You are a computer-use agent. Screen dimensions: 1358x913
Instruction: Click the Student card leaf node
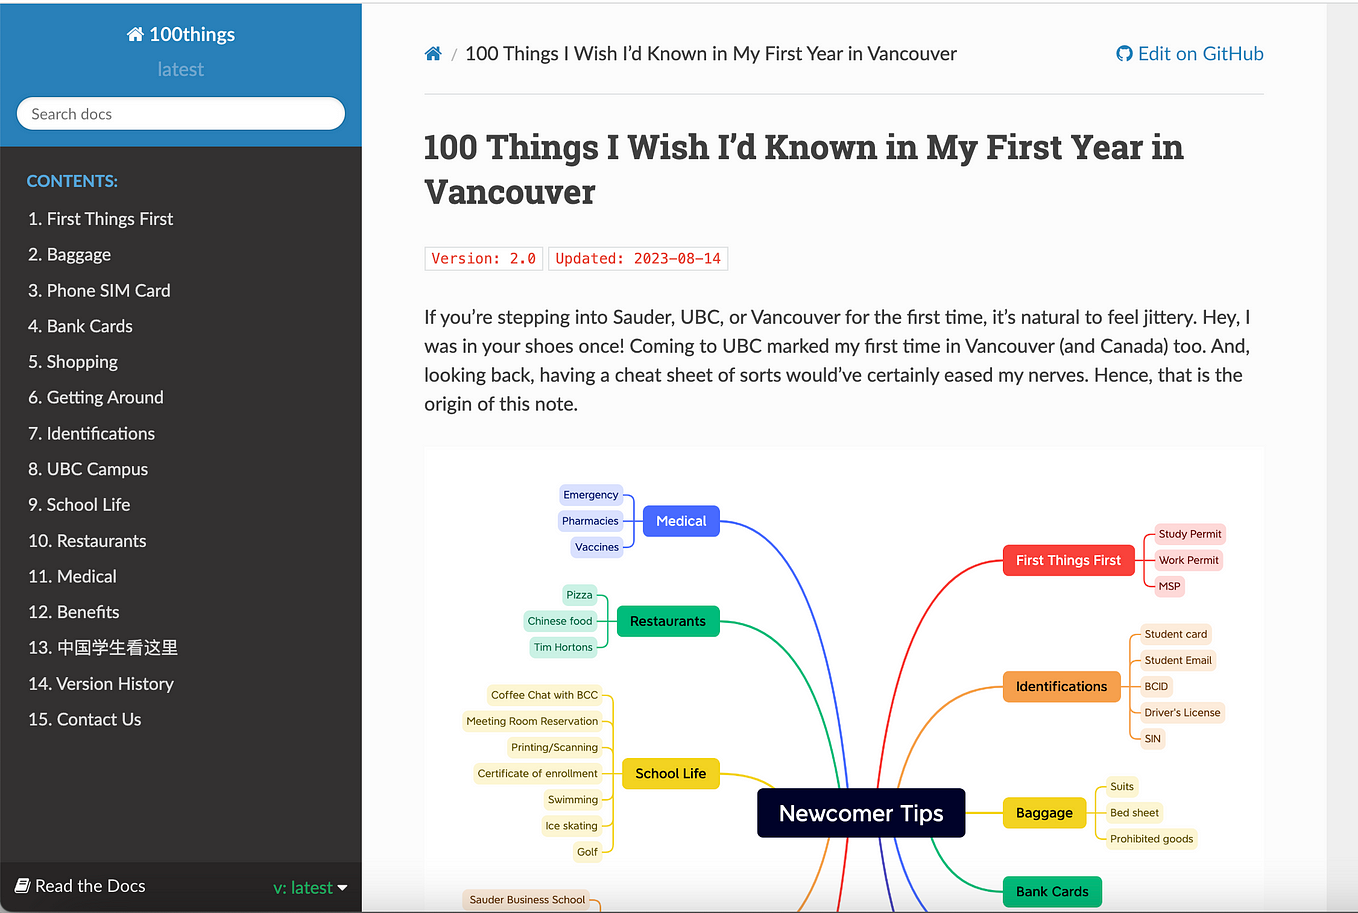click(x=1176, y=634)
